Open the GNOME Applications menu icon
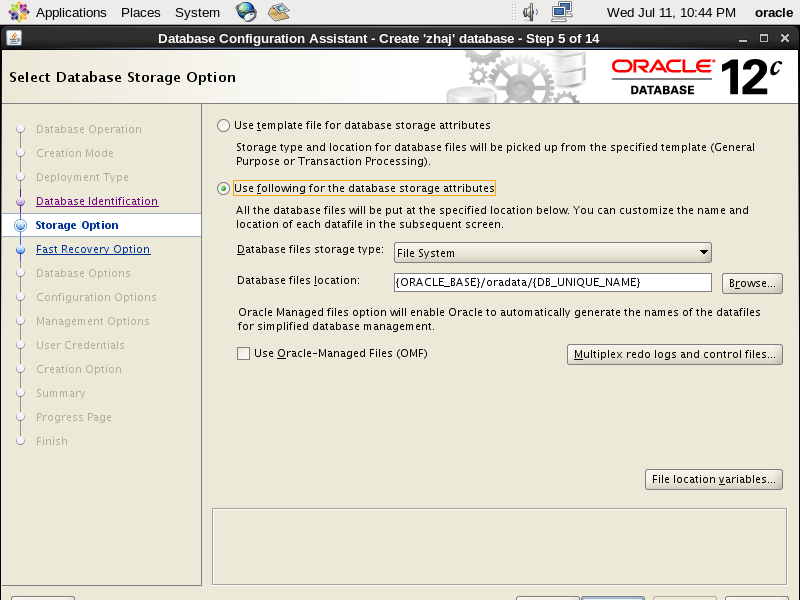 [x=18, y=12]
